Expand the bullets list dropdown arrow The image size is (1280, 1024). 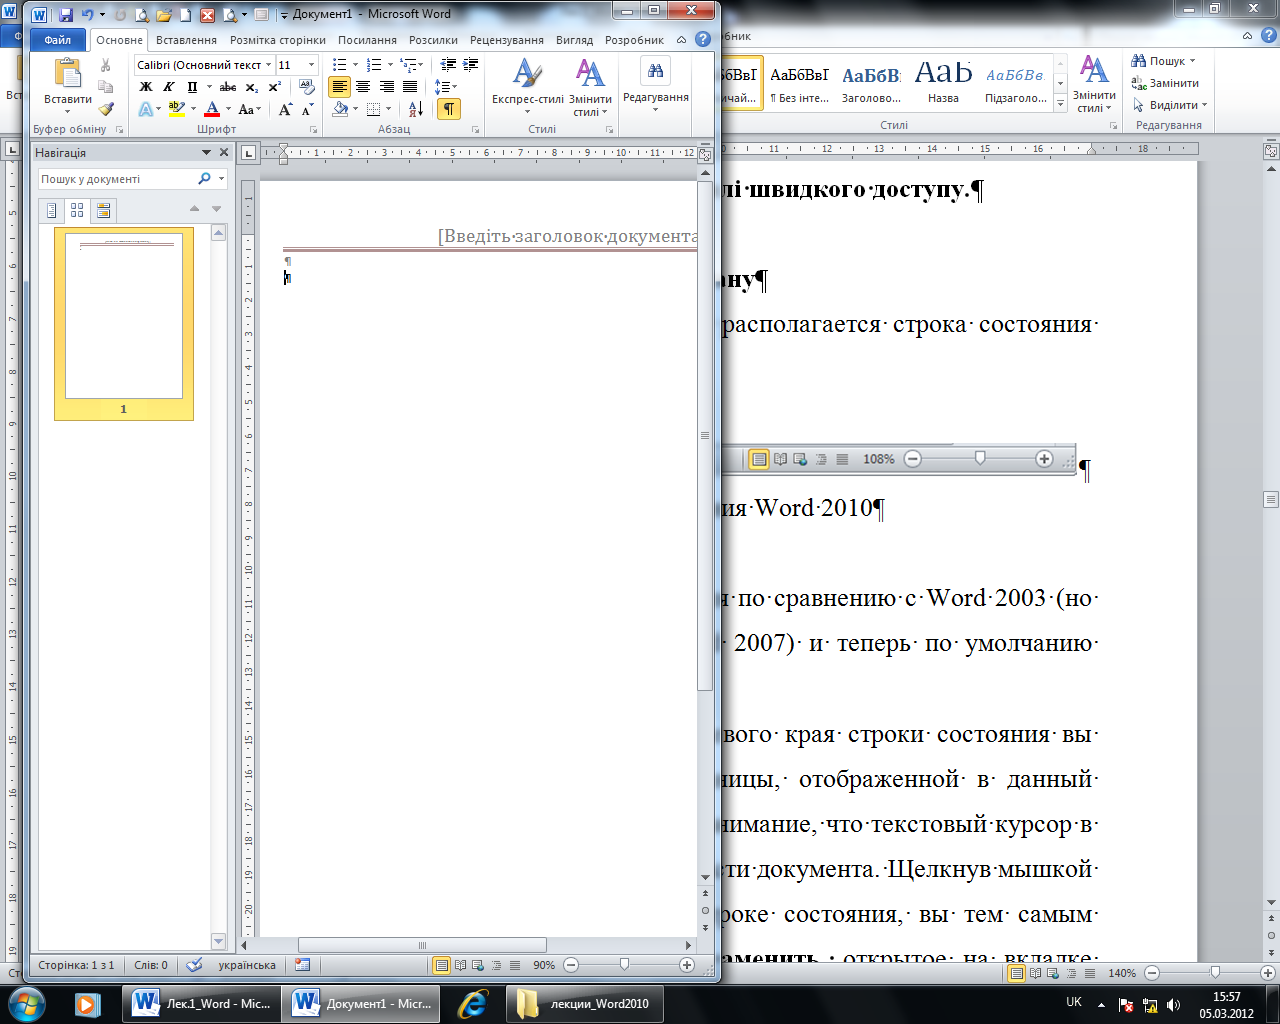click(x=355, y=65)
